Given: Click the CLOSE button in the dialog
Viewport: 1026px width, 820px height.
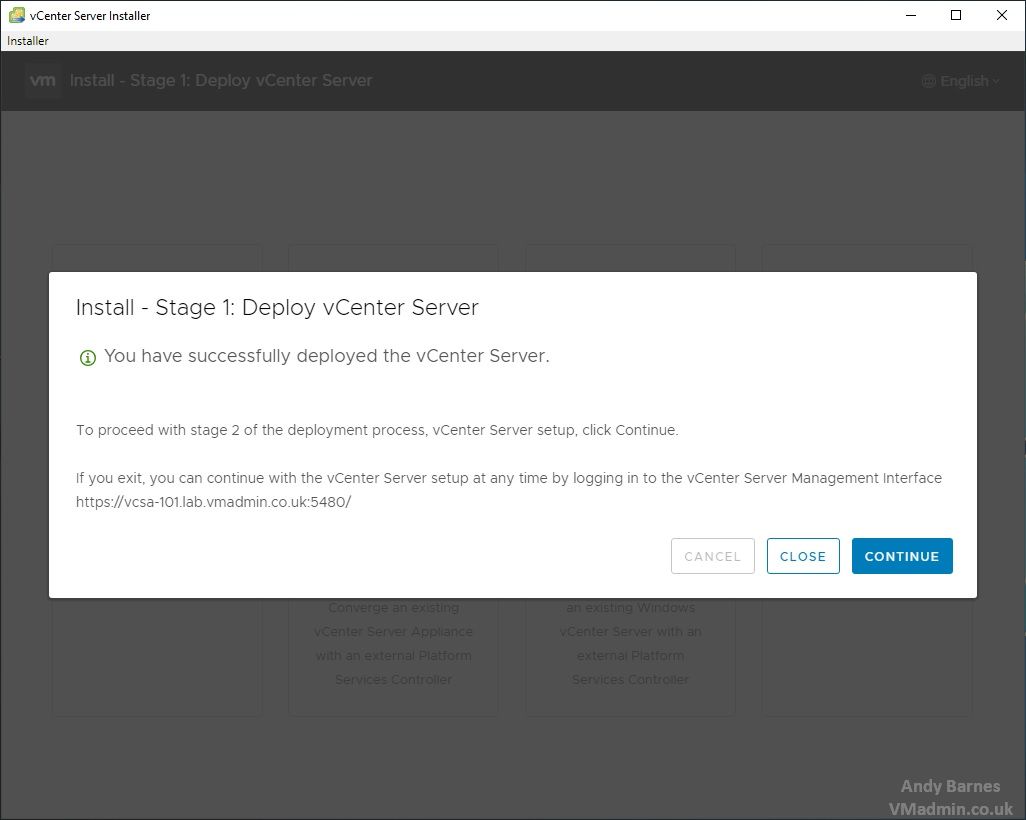Looking at the screenshot, I should (x=803, y=556).
